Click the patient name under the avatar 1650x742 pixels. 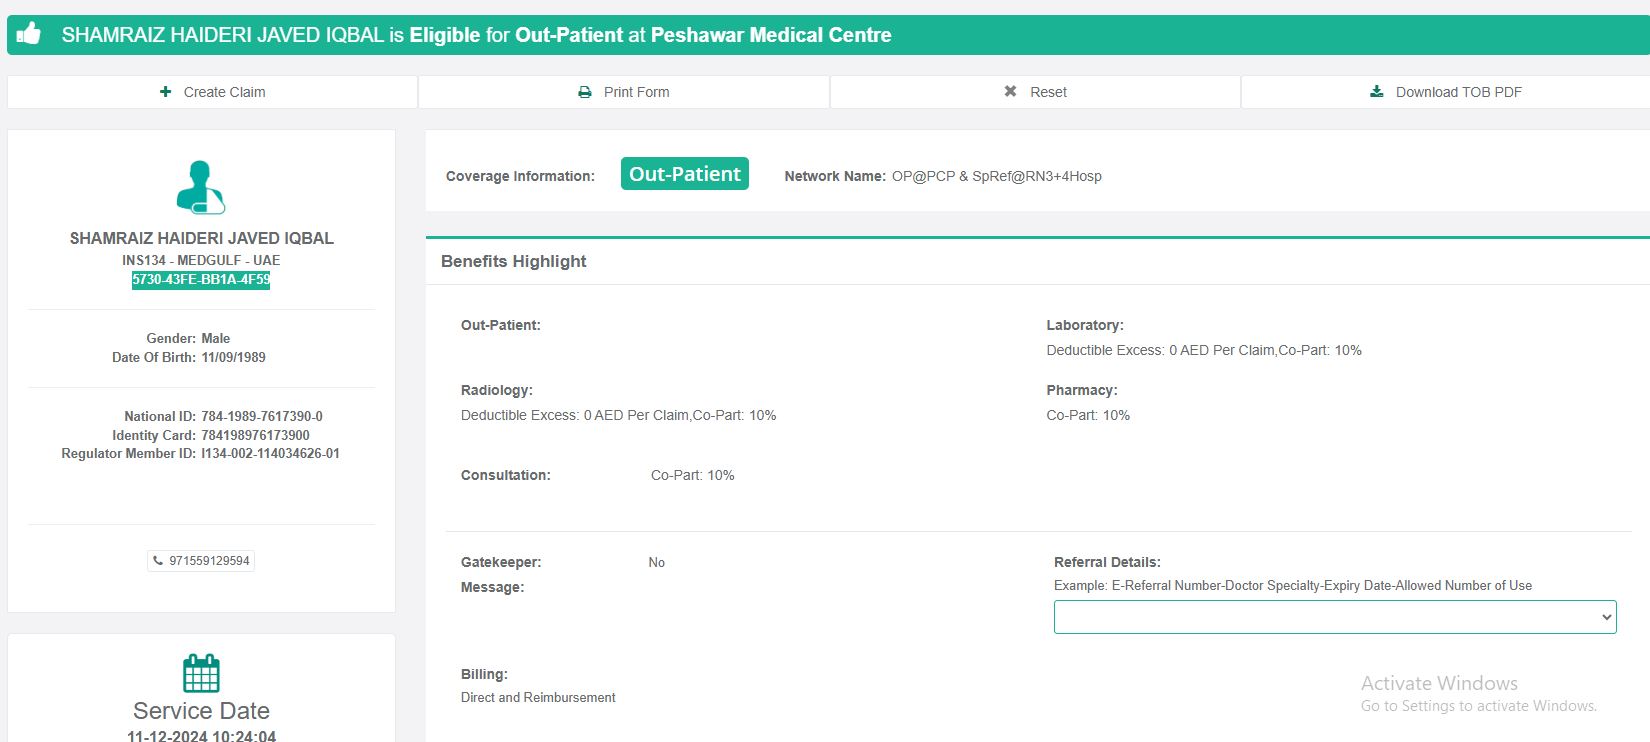(201, 238)
